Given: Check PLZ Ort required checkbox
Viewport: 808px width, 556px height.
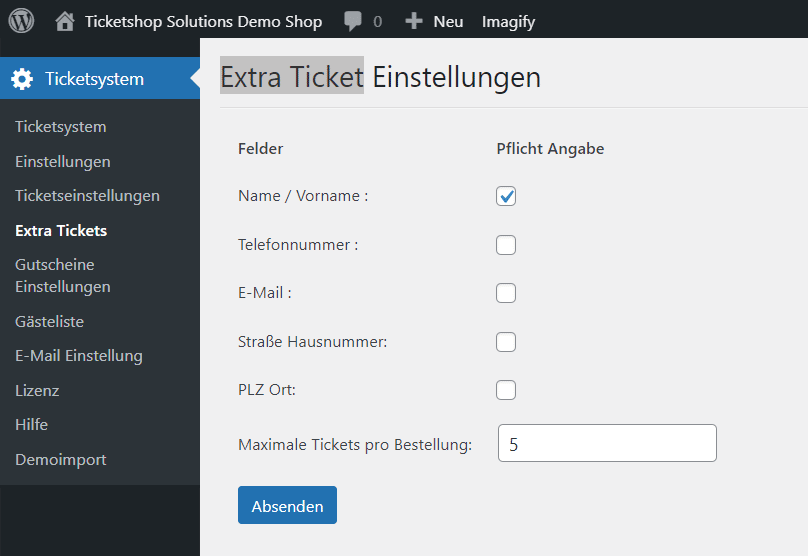Looking at the screenshot, I should tap(506, 390).
